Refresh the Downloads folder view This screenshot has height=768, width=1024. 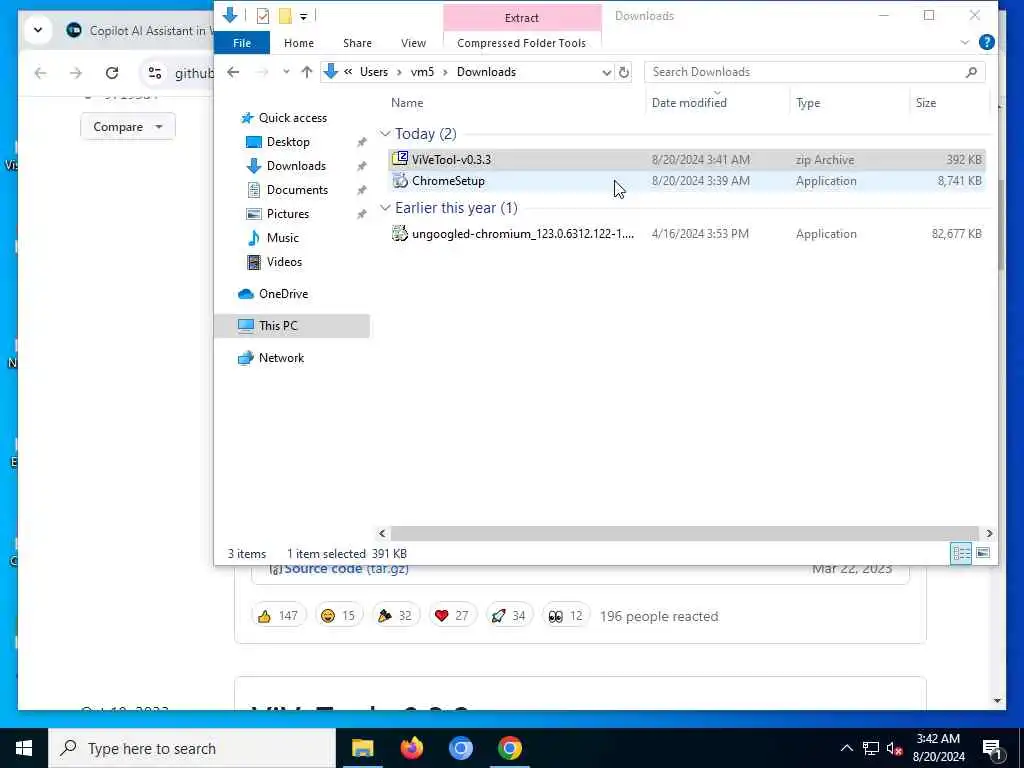(x=624, y=72)
